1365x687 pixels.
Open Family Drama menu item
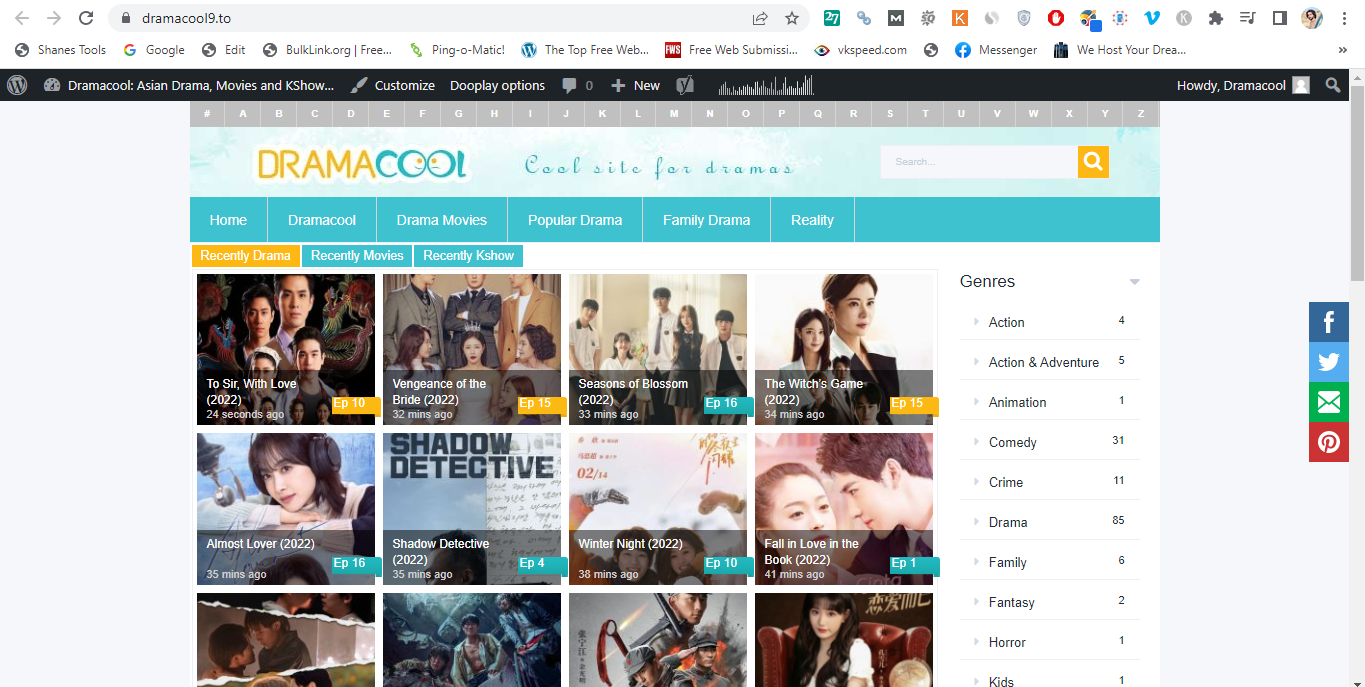click(706, 220)
